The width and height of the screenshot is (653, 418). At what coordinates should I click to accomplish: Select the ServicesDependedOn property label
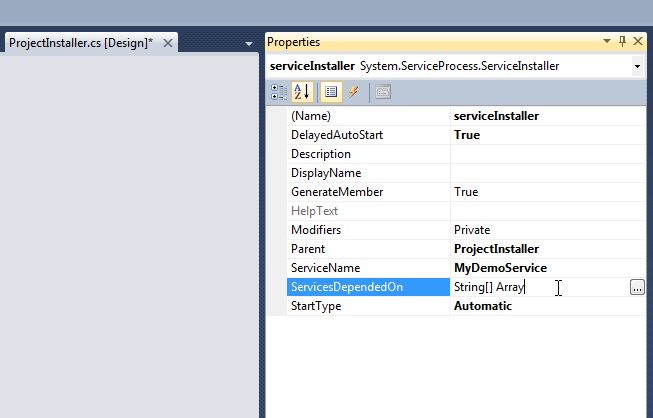368,287
